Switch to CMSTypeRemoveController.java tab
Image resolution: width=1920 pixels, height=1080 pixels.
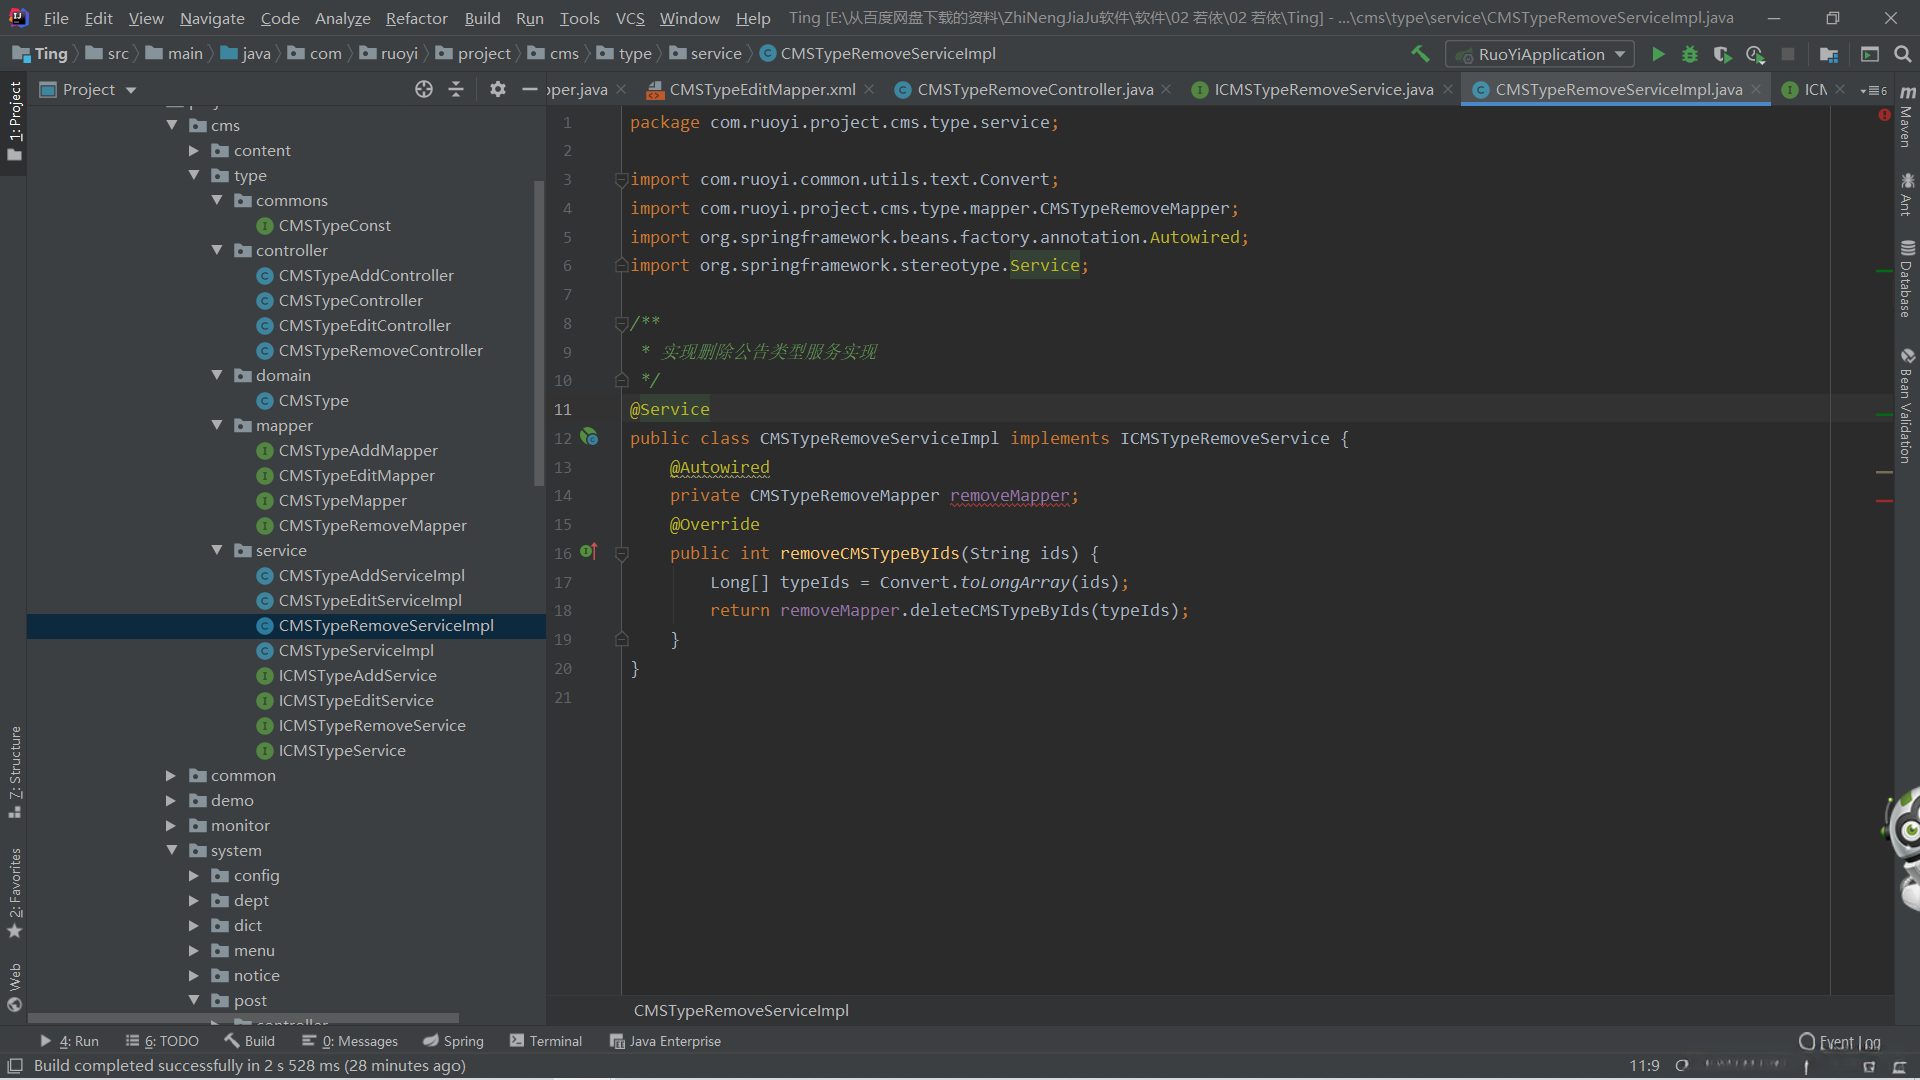point(1034,89)
